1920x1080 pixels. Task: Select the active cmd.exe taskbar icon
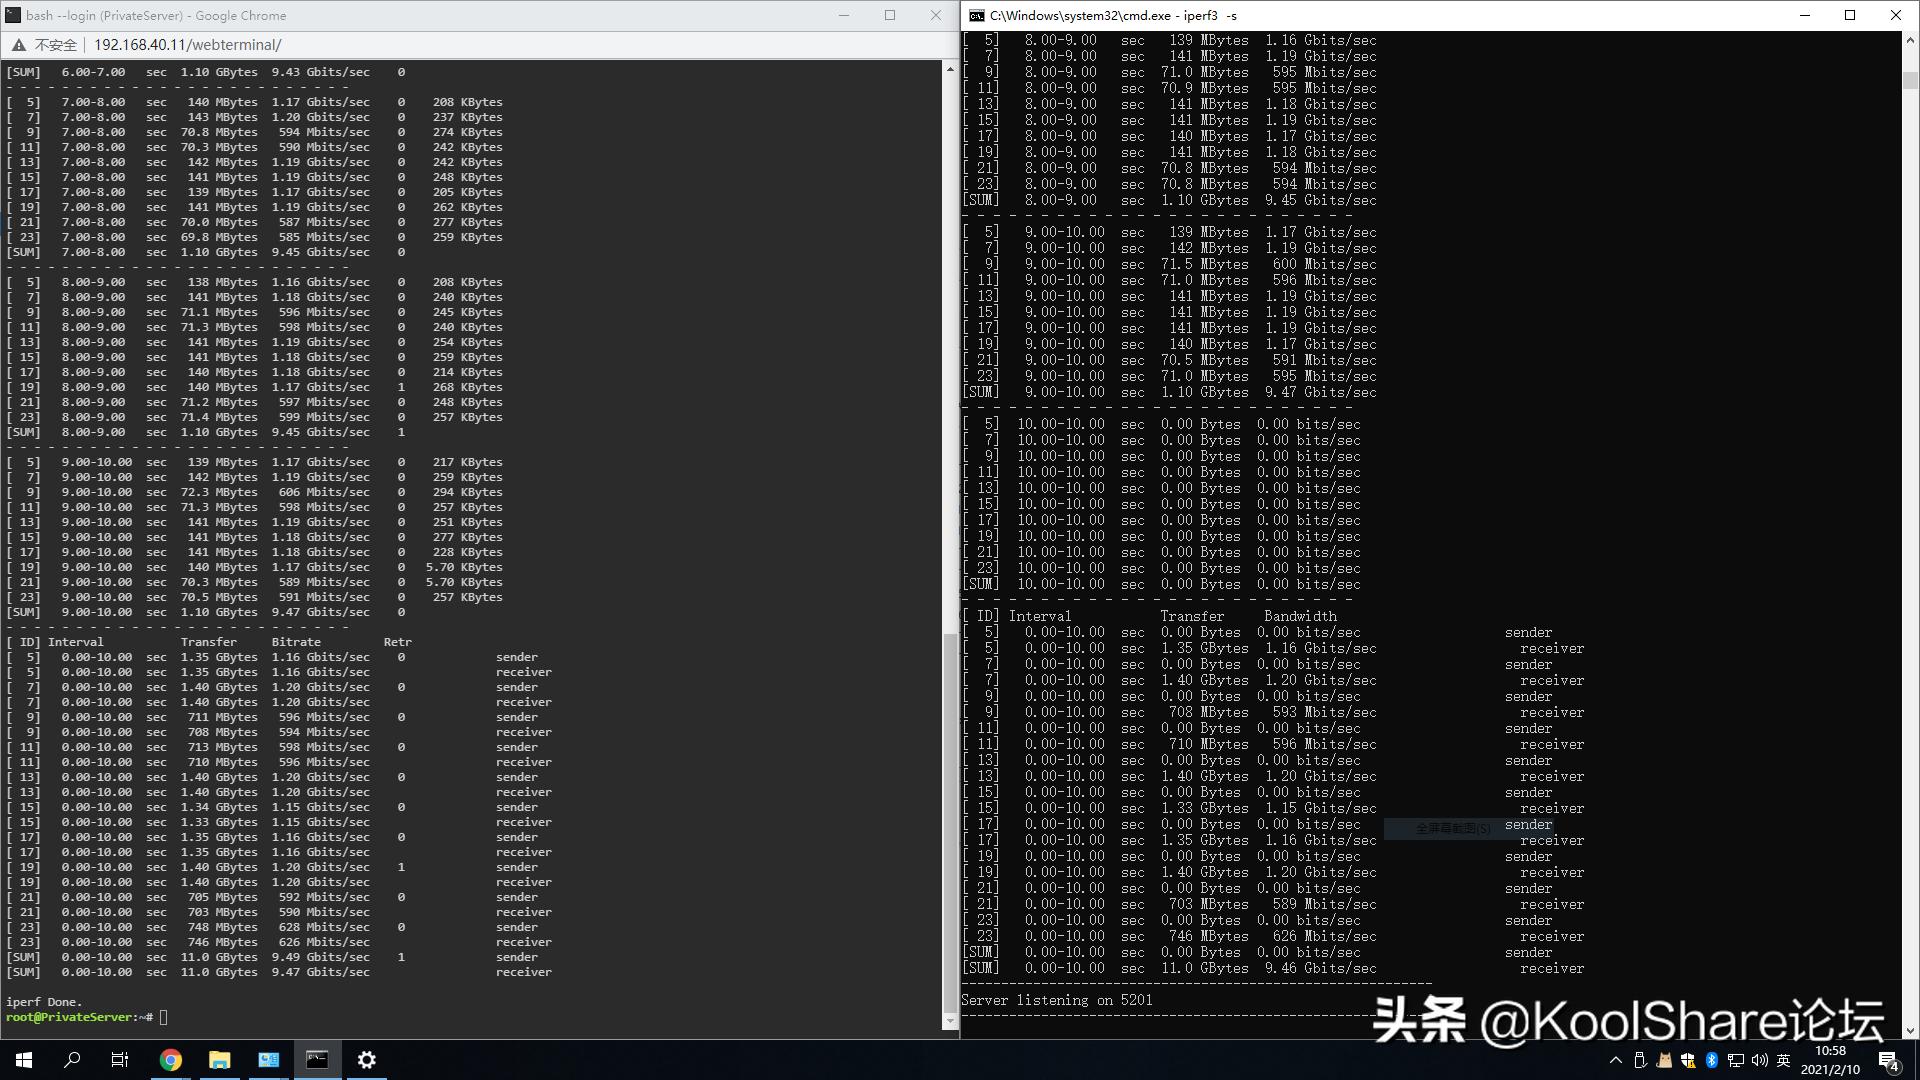[x=318, y=1059]
